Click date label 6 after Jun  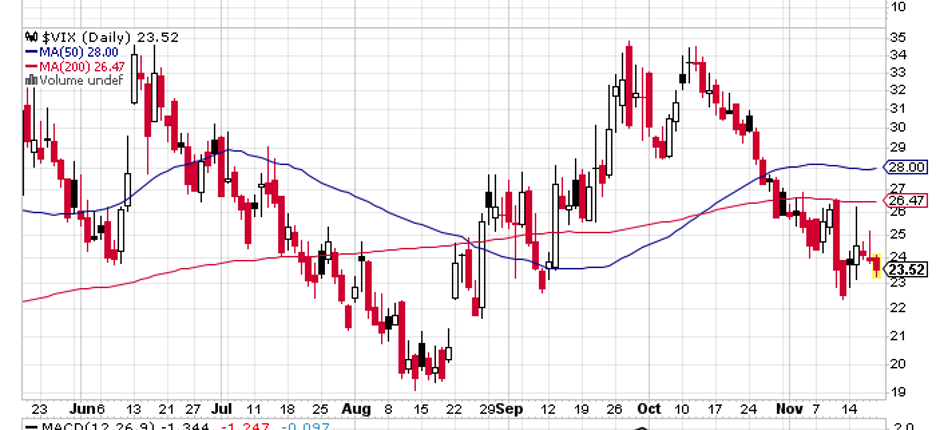click(x=100, y=410)
